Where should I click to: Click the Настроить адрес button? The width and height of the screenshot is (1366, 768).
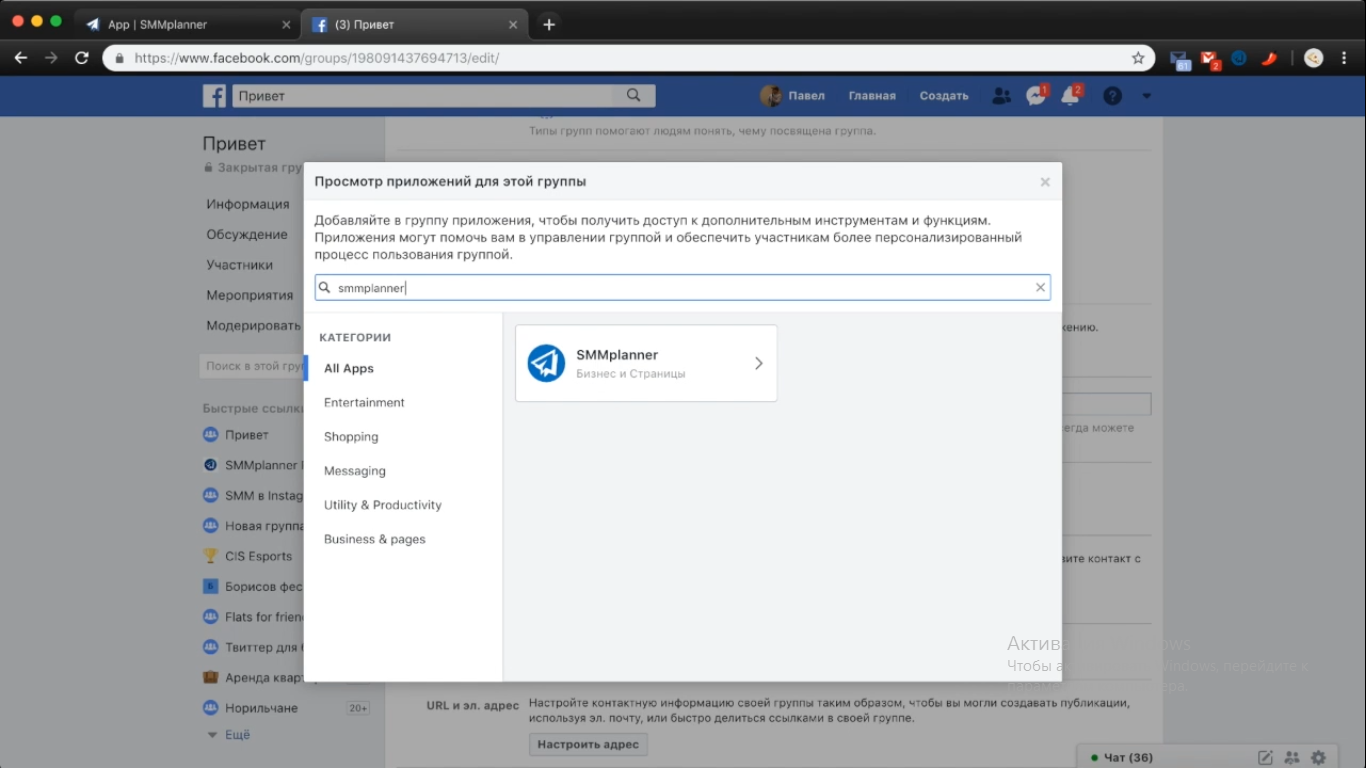588,744
